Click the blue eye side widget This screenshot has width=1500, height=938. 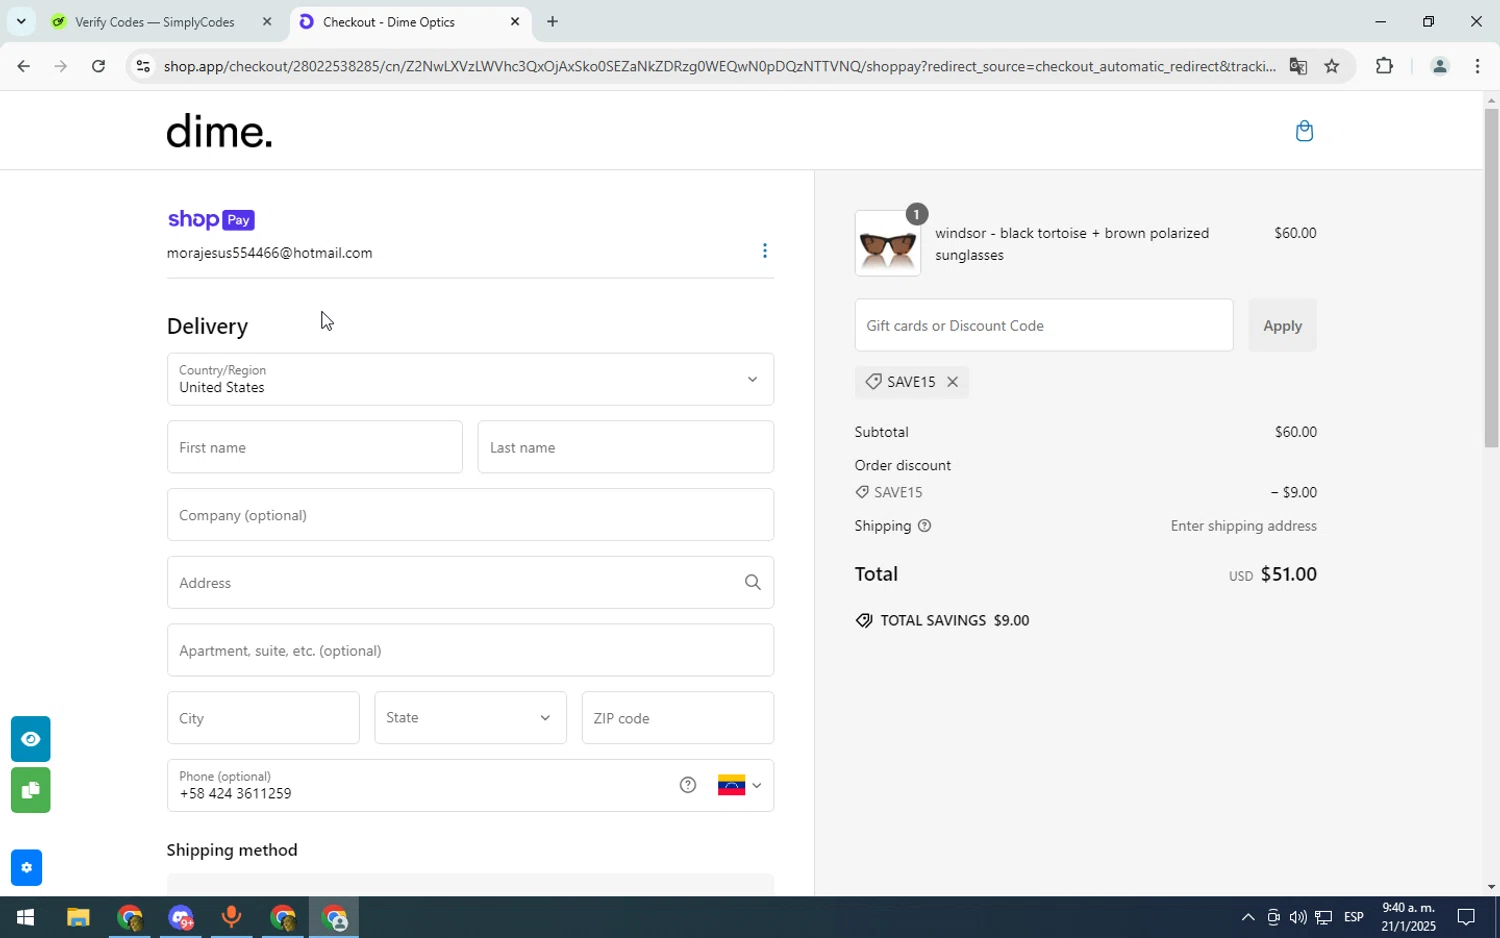[x=31, y=739]
